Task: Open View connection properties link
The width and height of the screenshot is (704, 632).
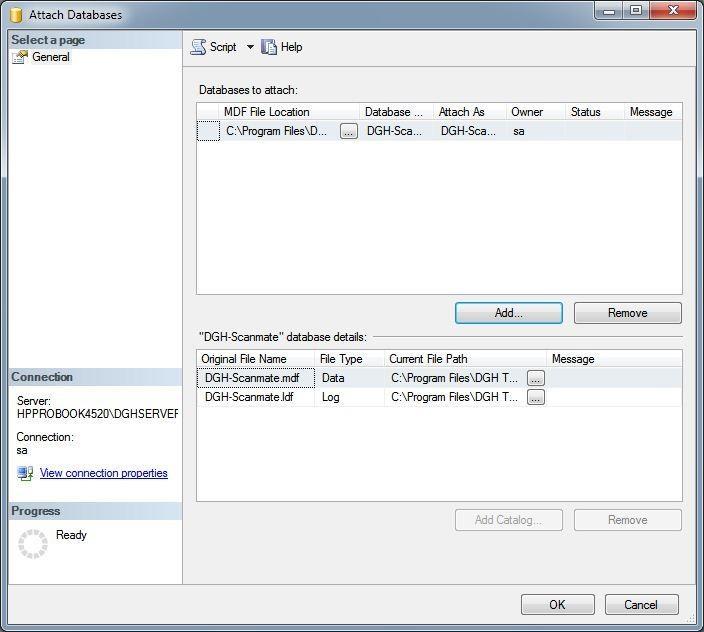Action: pos(104,473)
